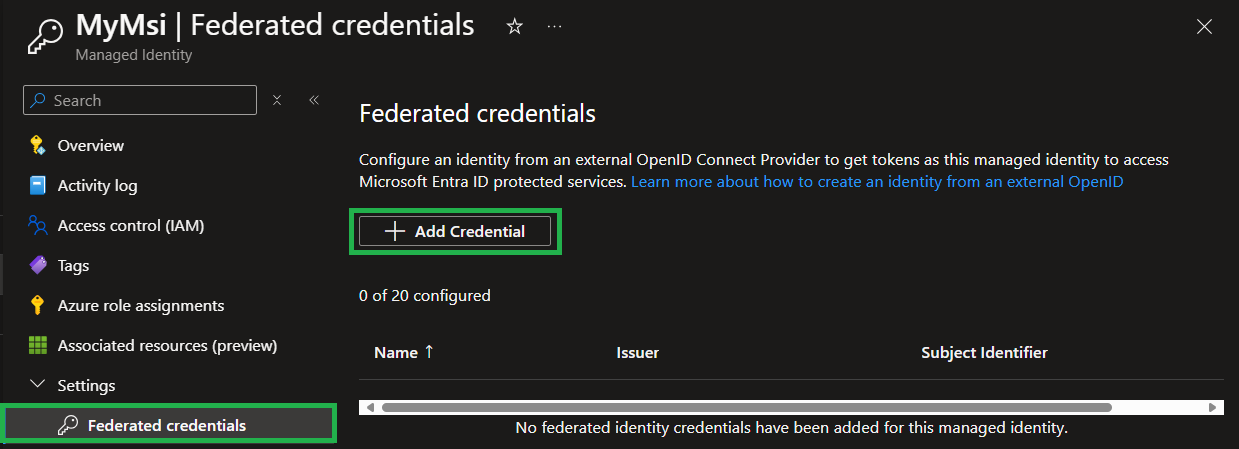Image resolution: width=1239 pixels, height=449 pixels.
Task: Click the scrollbar left arrow
Action: [x=368, y=407]
